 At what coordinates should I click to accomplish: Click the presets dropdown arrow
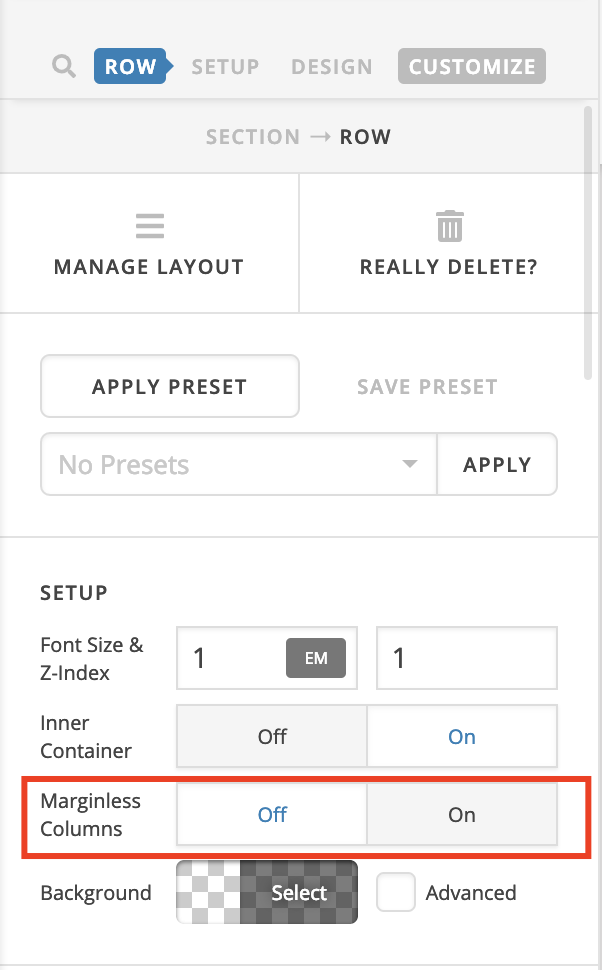point(410,463)
